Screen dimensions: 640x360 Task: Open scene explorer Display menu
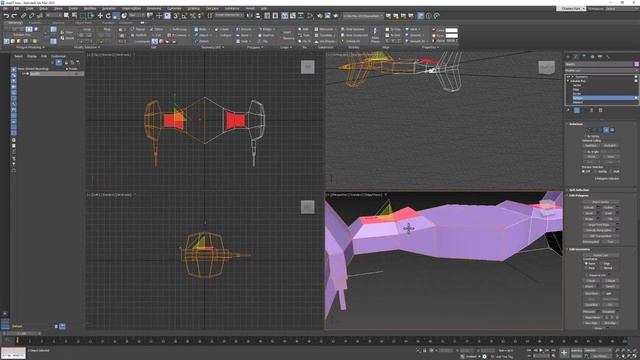point(32,56)
